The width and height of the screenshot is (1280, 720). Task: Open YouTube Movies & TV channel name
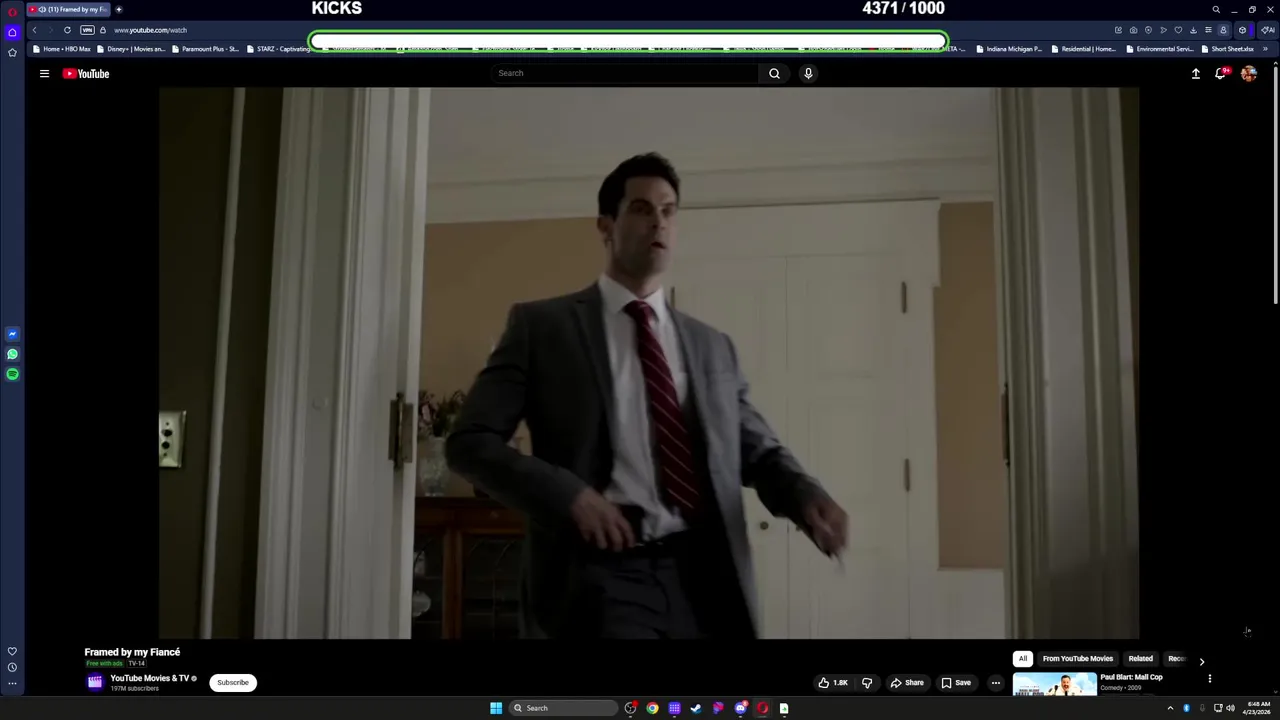tap(149, 678)
